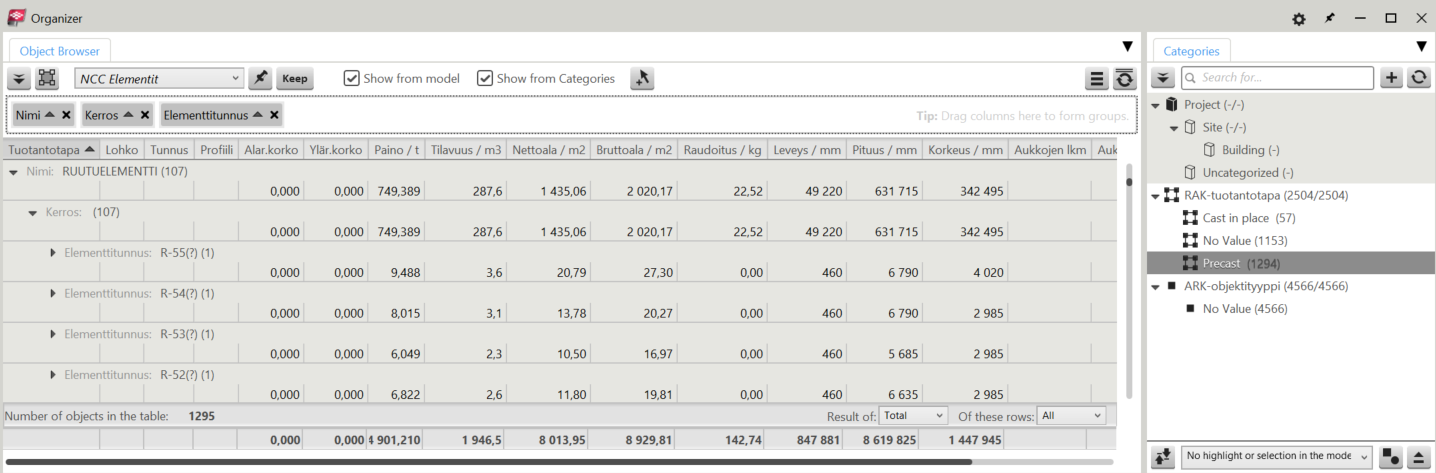
Task: Click the Object Browser reload view icon
Action: pyautogui.click(x=1124, y=79)
